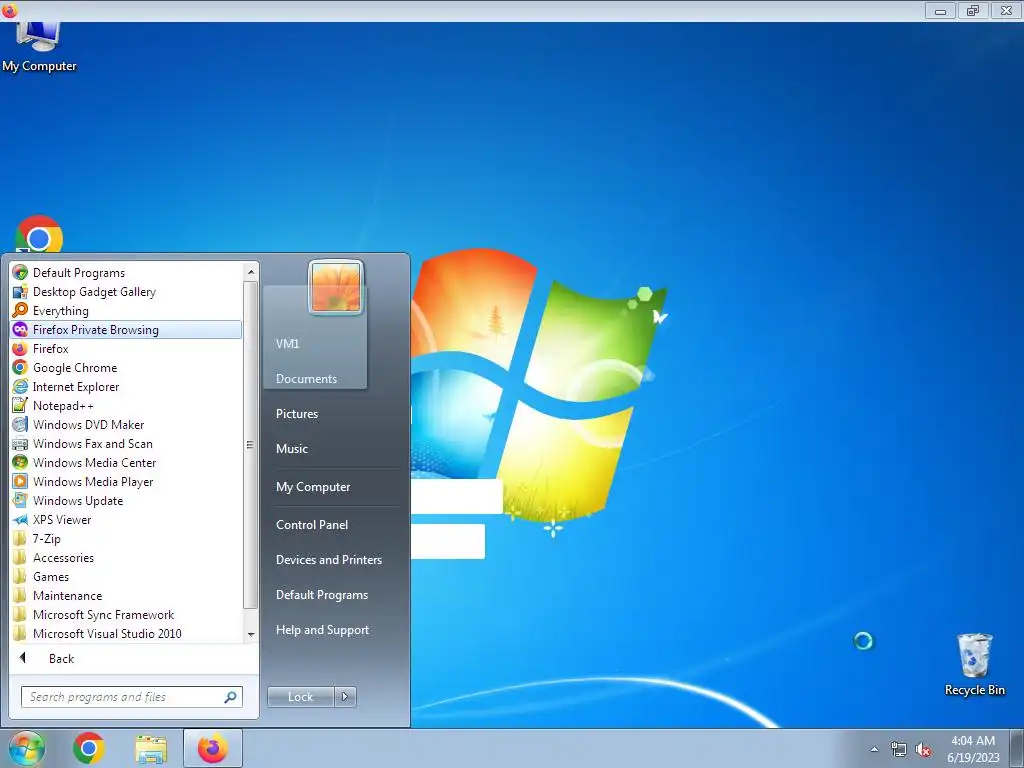Launch XPS Viewer icon
1024x768 pixels.
pos(20,519)
